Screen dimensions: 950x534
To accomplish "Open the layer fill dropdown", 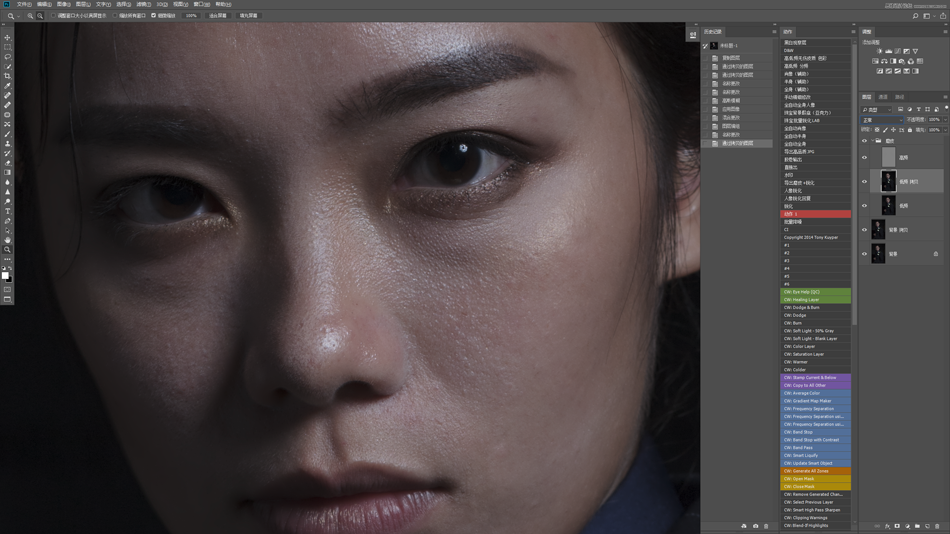I will coord(945,130).
